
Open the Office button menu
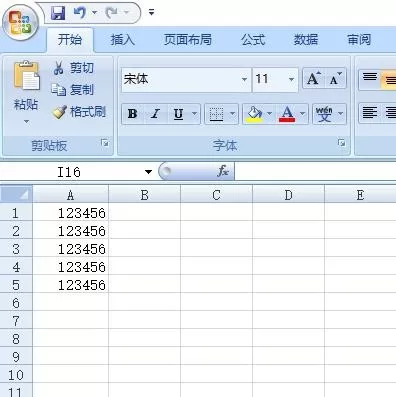click(21, 23)
